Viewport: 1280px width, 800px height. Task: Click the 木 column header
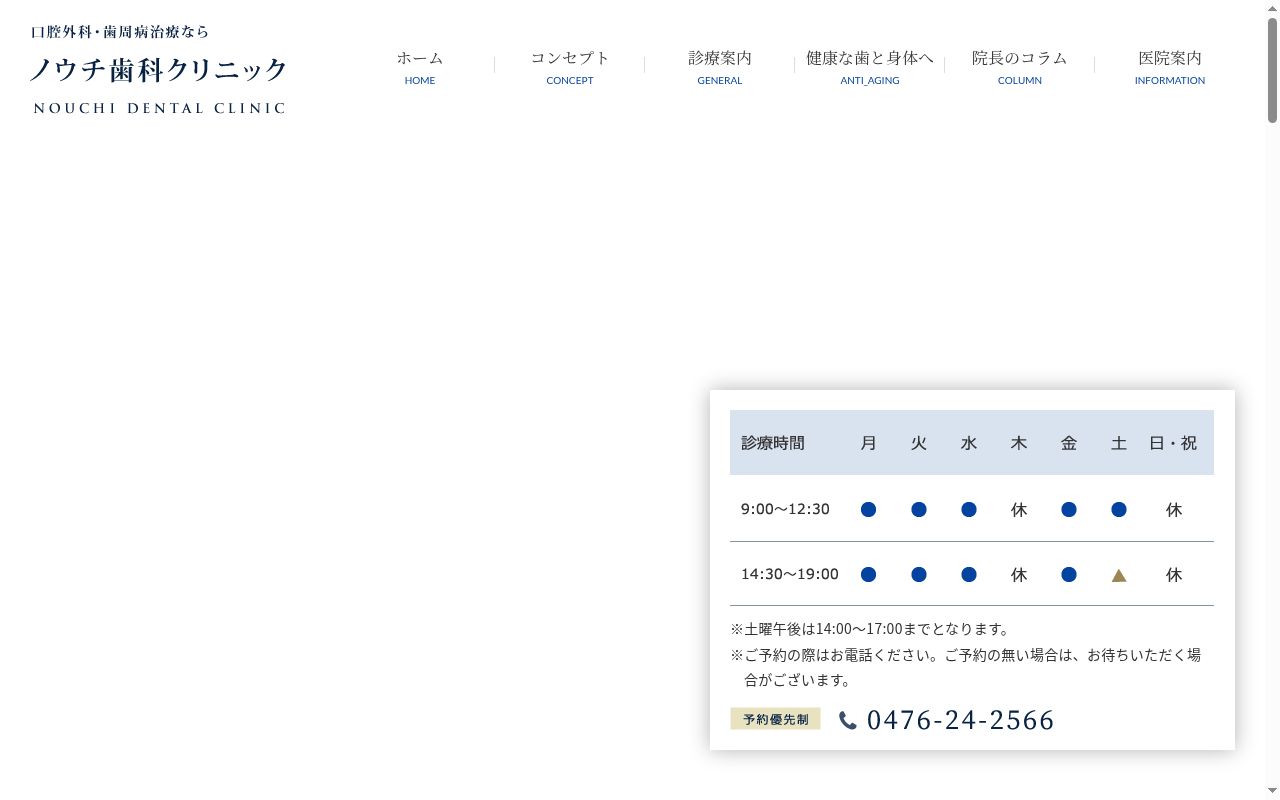tap(1019, 443)
